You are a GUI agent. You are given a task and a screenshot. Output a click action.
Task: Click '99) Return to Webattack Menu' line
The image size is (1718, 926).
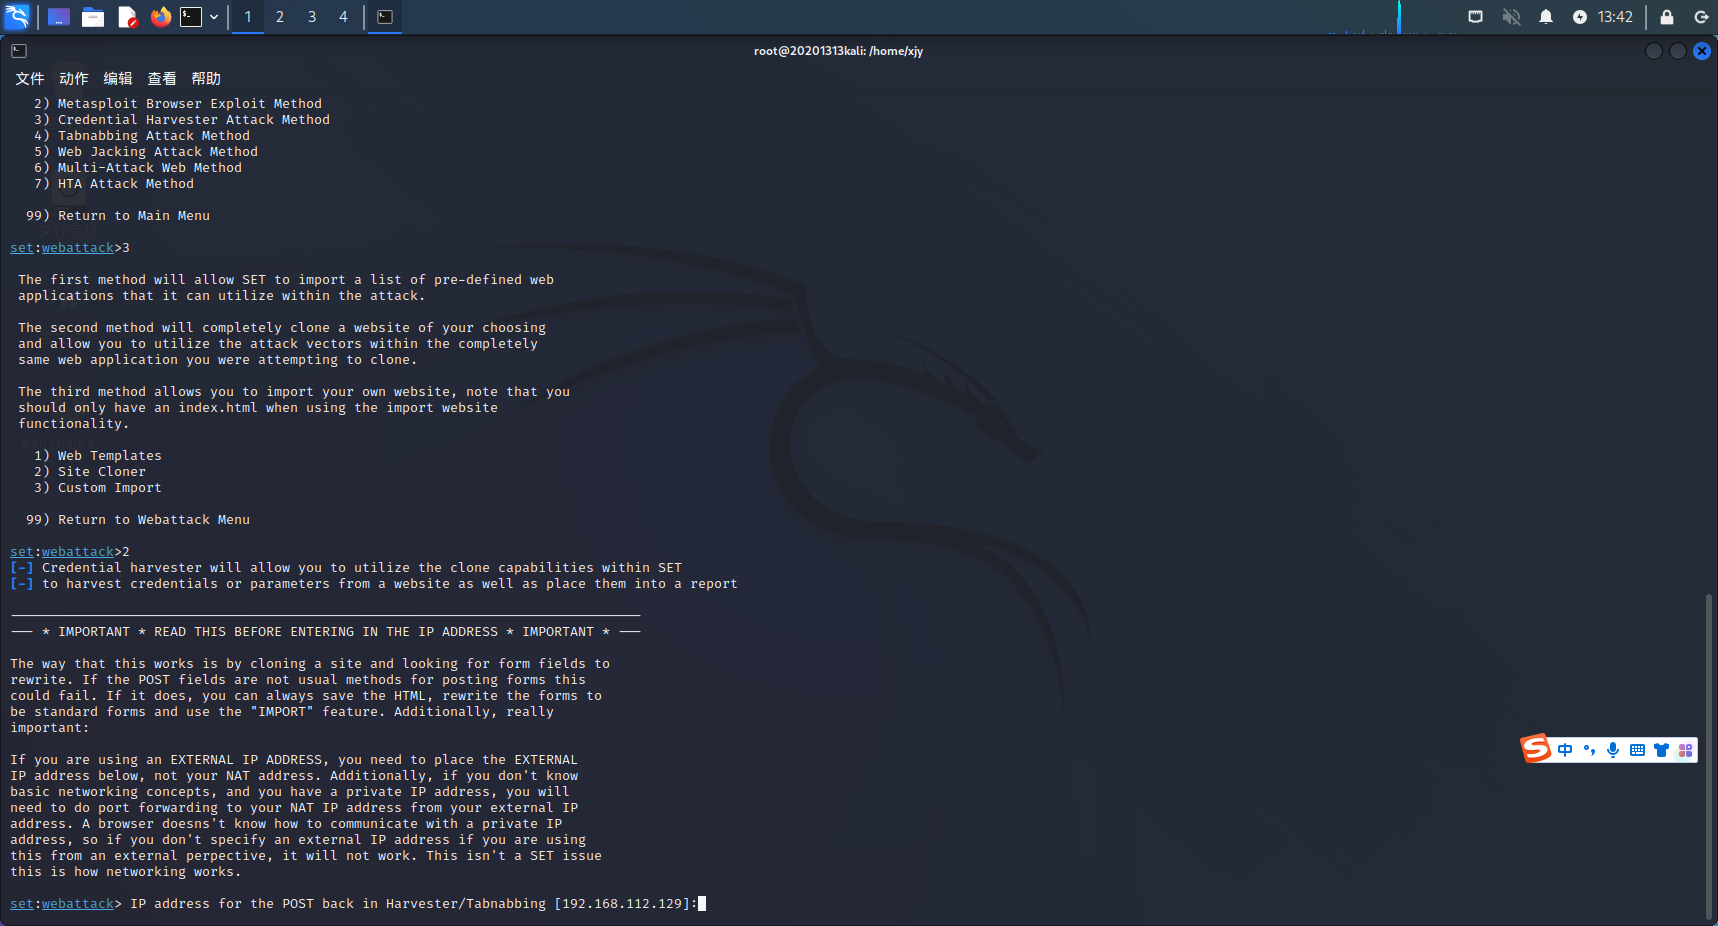click(x=138, y=520)
